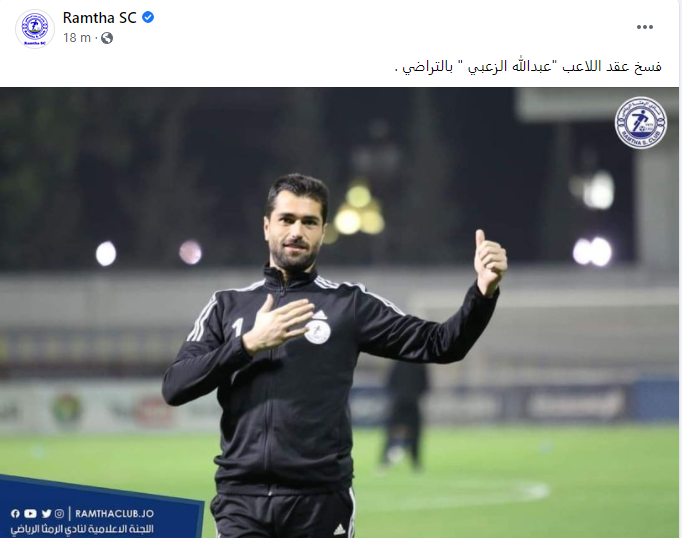Image resolution: width=682 pixels, height=538 pixels.
Task: Open the Ramtha SC profile avatar
Action: 35,29
